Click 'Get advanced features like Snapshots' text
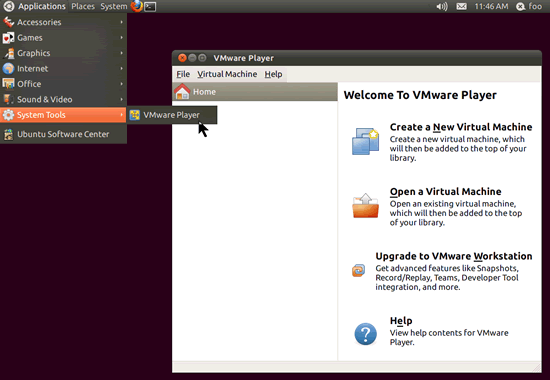The width and height of the screenshot is (550, 380). (447, 268)
